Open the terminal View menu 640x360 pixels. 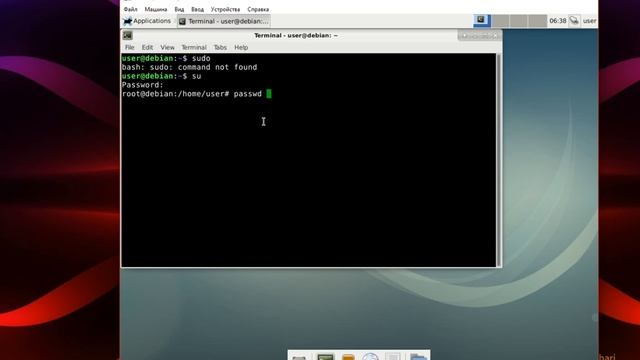coord(167,47)
